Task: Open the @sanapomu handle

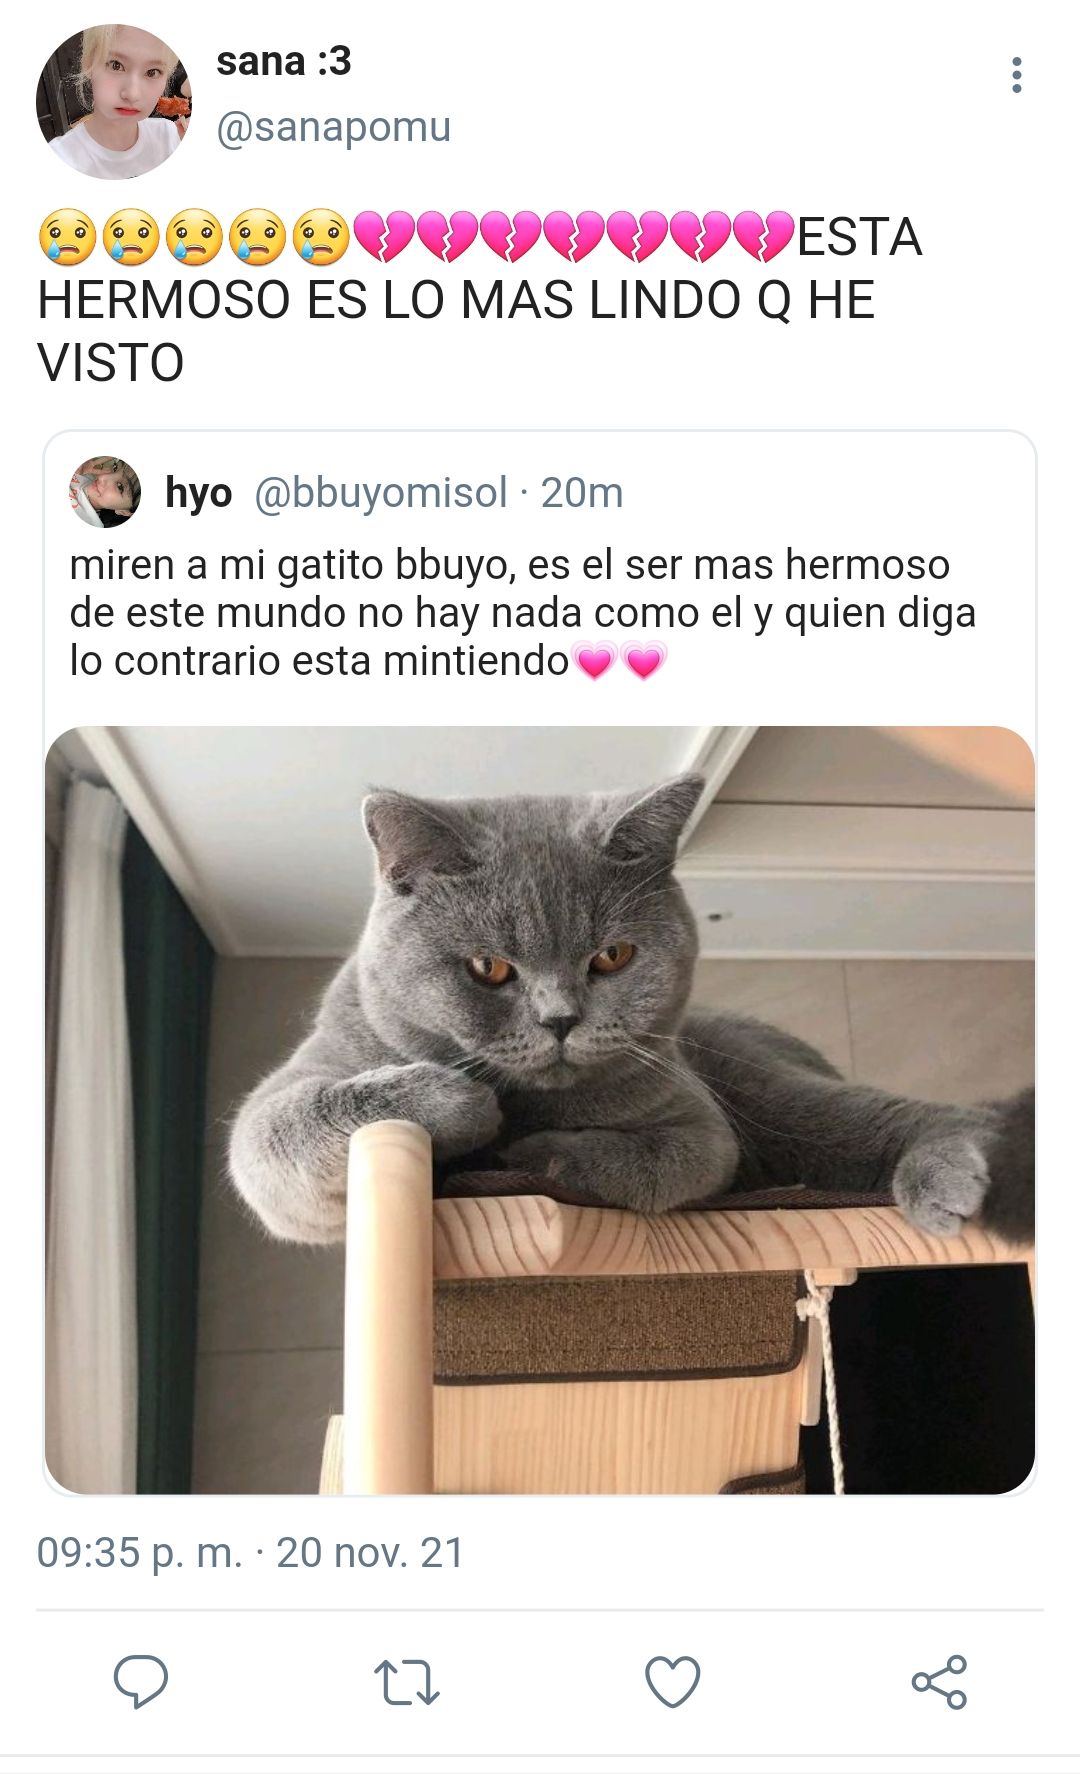Action: [333, 128]
